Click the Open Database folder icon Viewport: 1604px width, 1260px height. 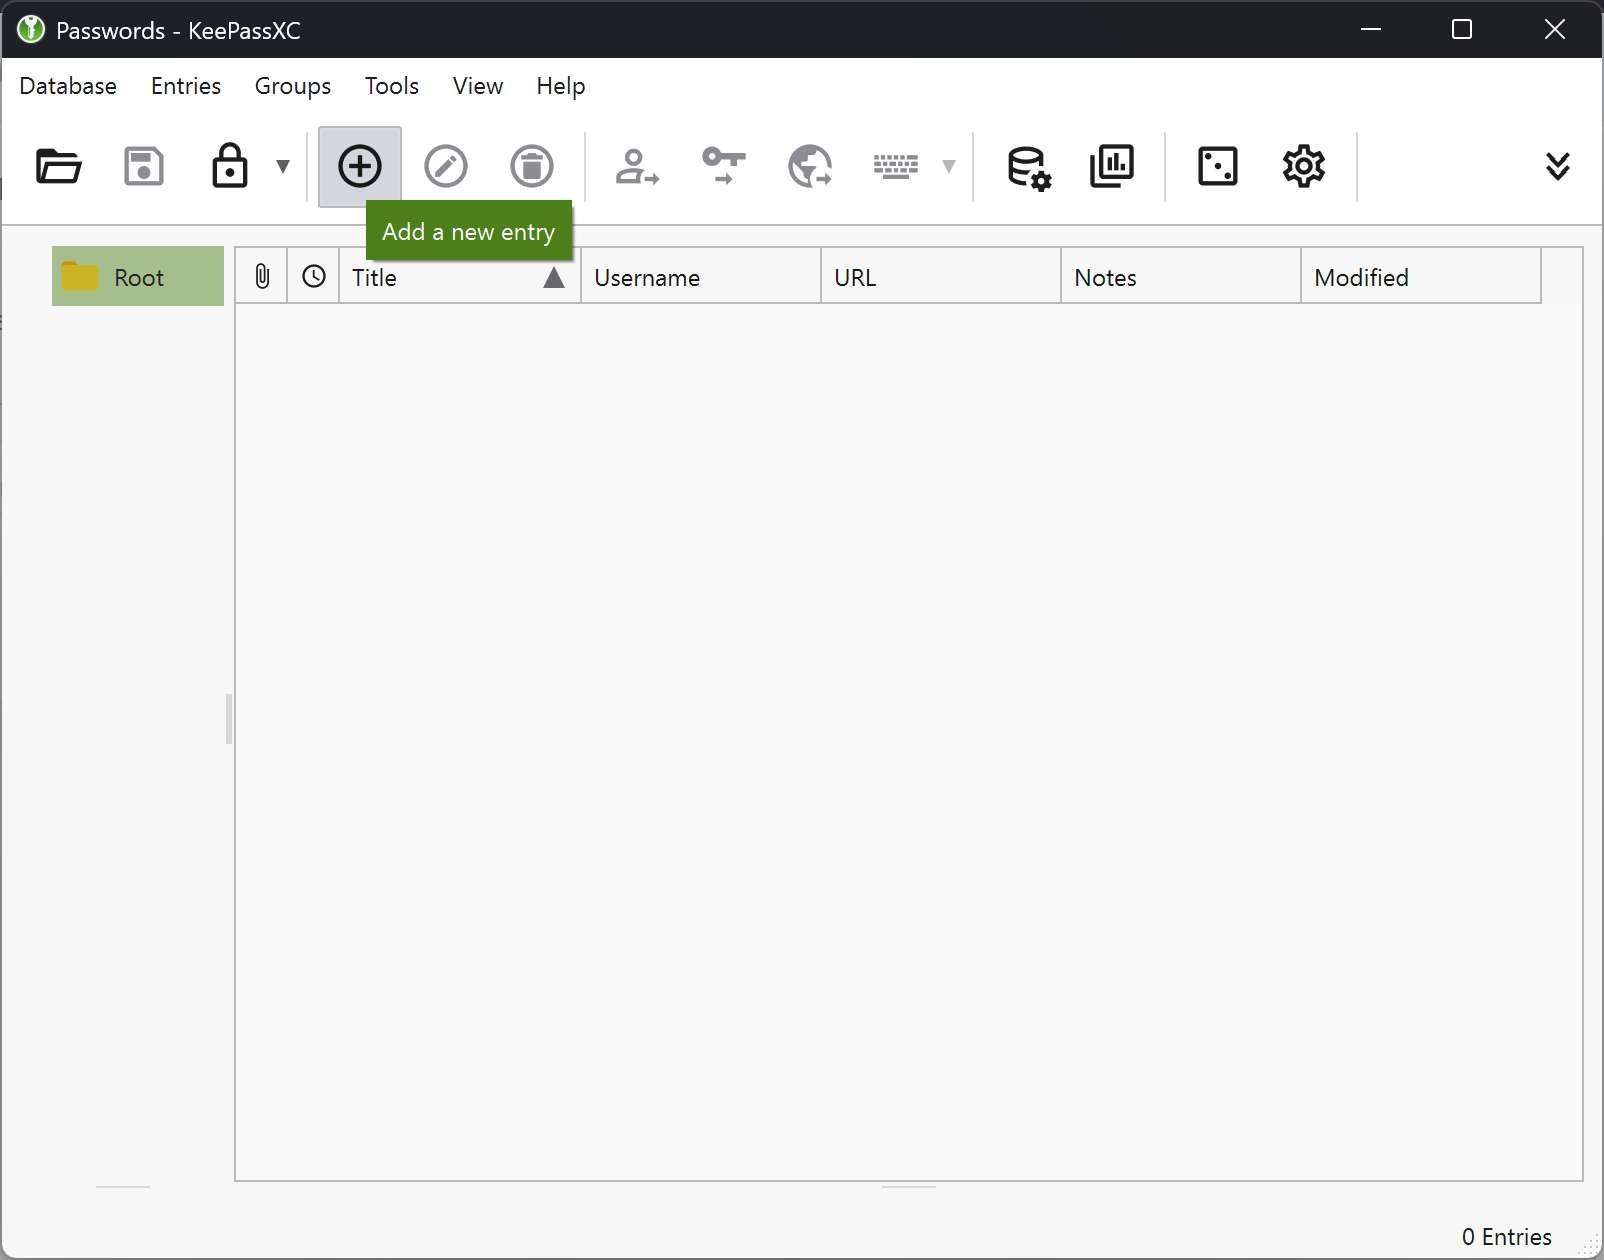coord(58,166)
